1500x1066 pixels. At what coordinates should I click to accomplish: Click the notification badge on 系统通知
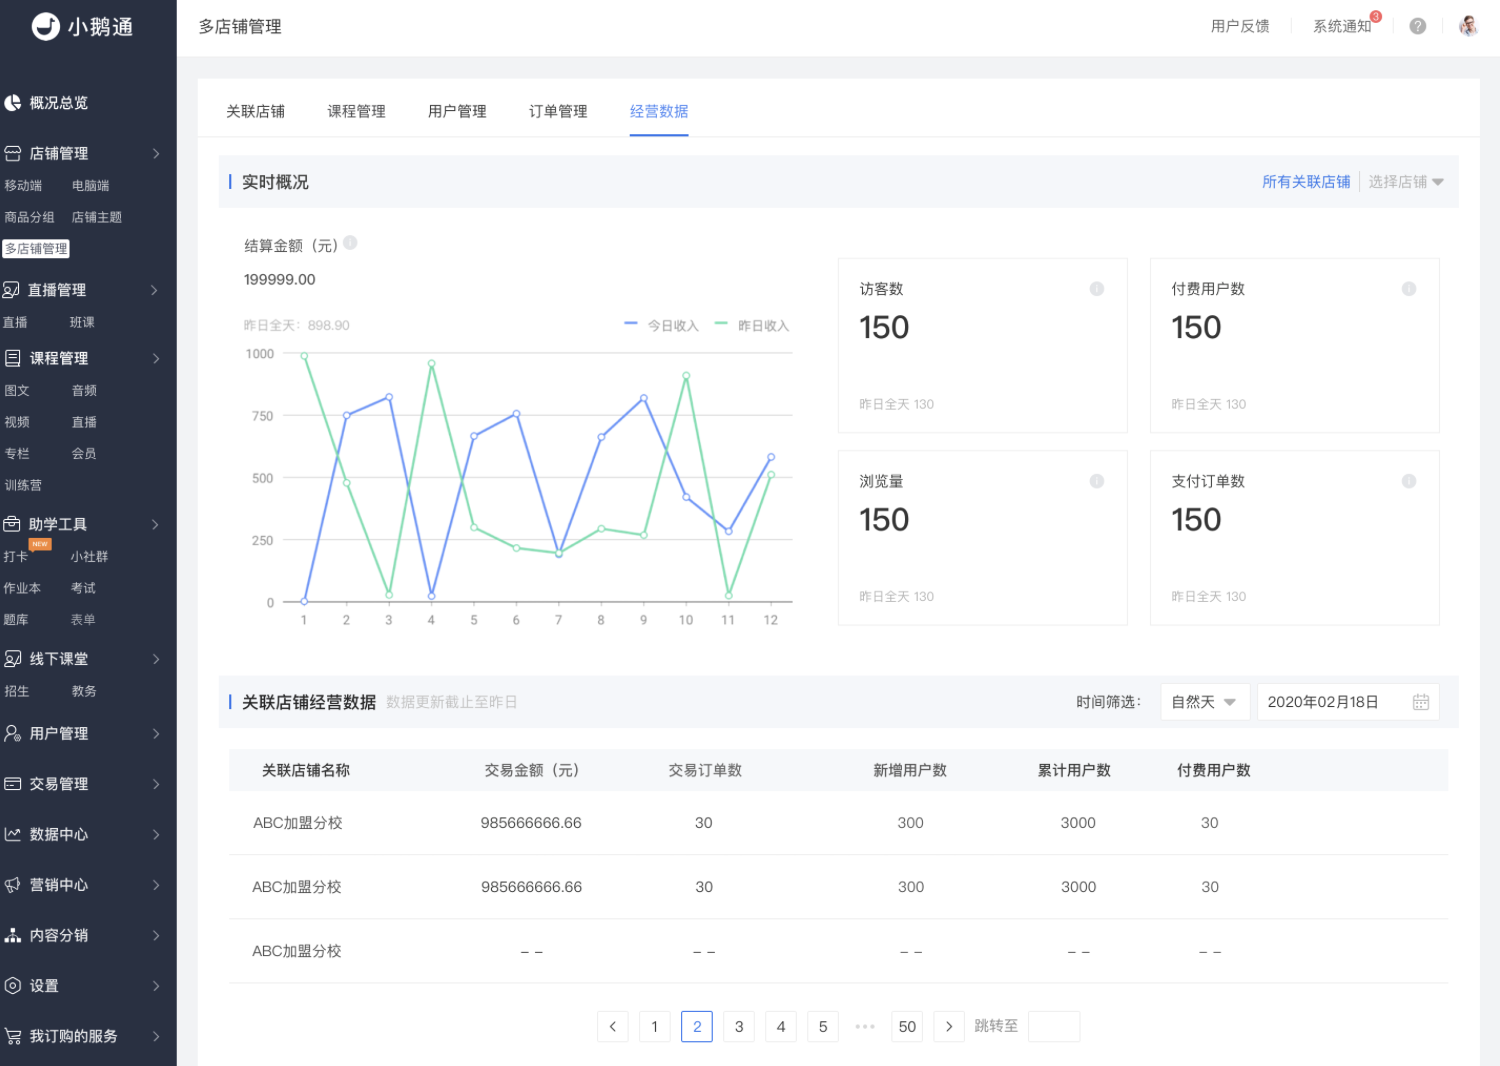1376,16
